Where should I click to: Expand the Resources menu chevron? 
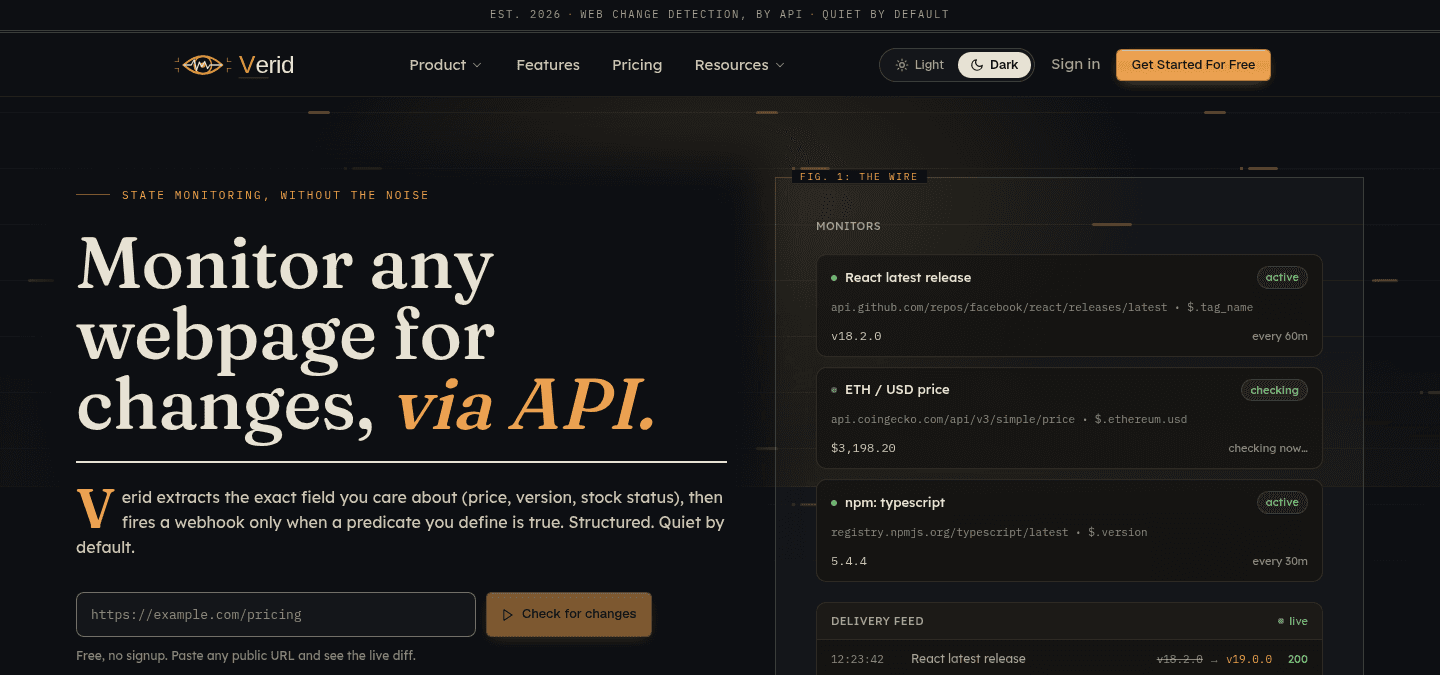[780, 65]
